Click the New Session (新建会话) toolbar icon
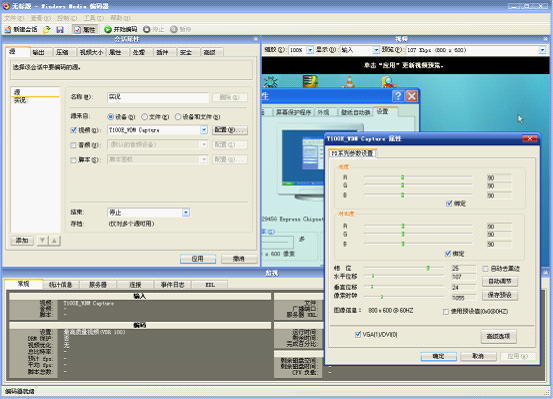The image size is (553, 399). click(8, 30)
